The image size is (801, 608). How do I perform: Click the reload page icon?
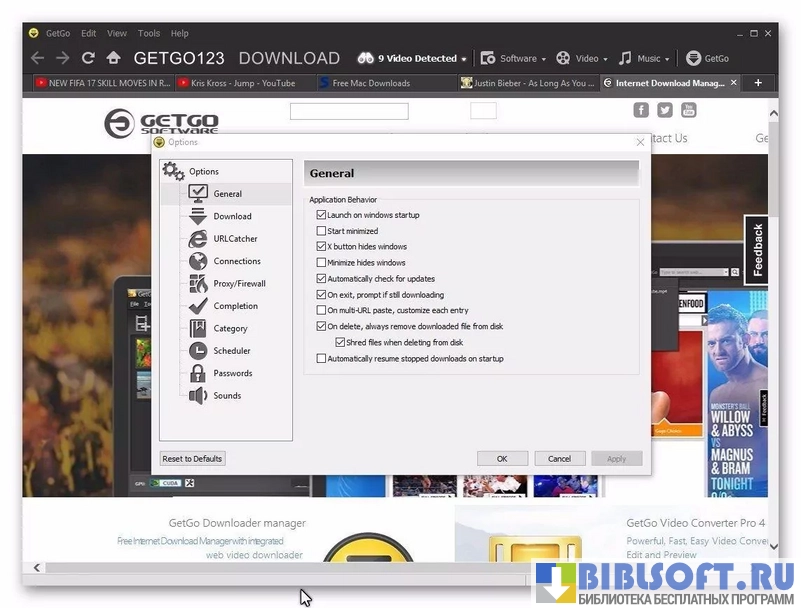(x=88, y=58)
